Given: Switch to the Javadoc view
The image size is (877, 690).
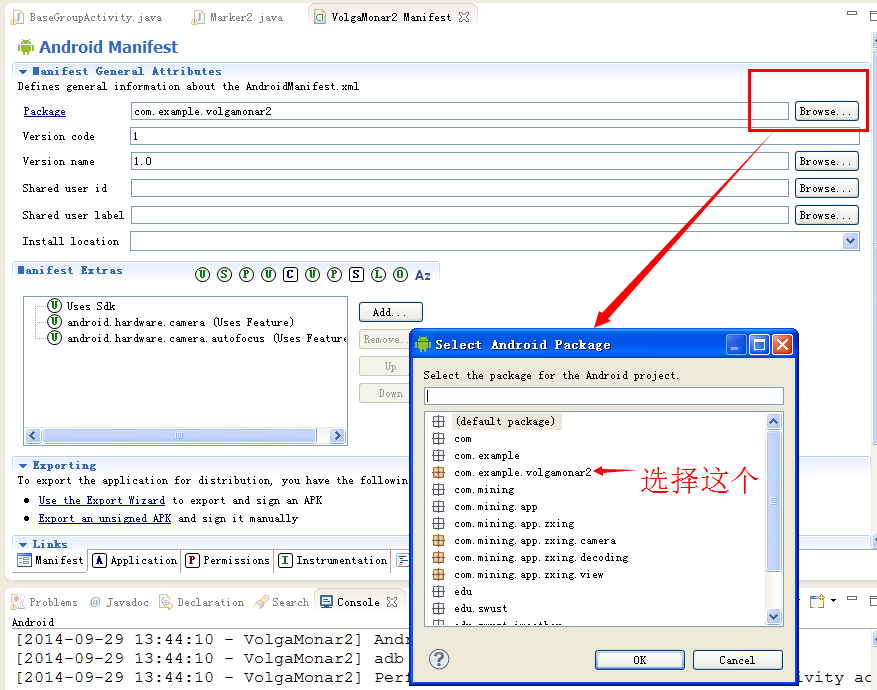Looking at the screenshot, I should (120, 602).
